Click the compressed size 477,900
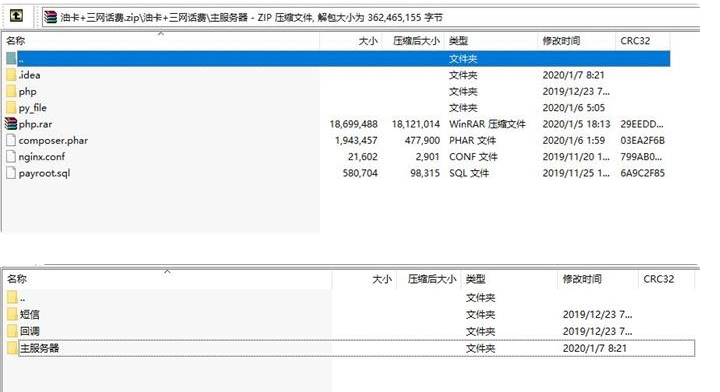 pyautogui.click(x=422, y=140)
